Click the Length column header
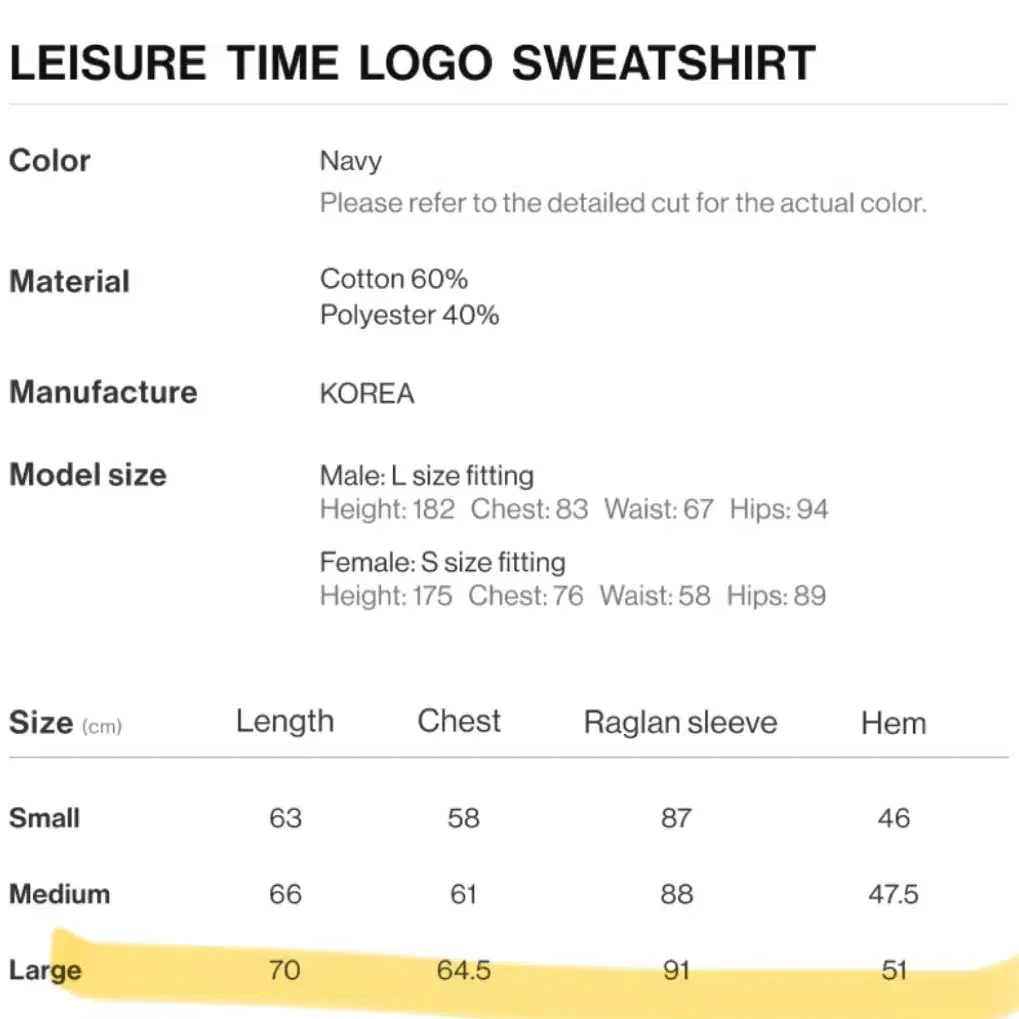Viewport: 1019px width, 1019px height. click(x=285, y=721)
